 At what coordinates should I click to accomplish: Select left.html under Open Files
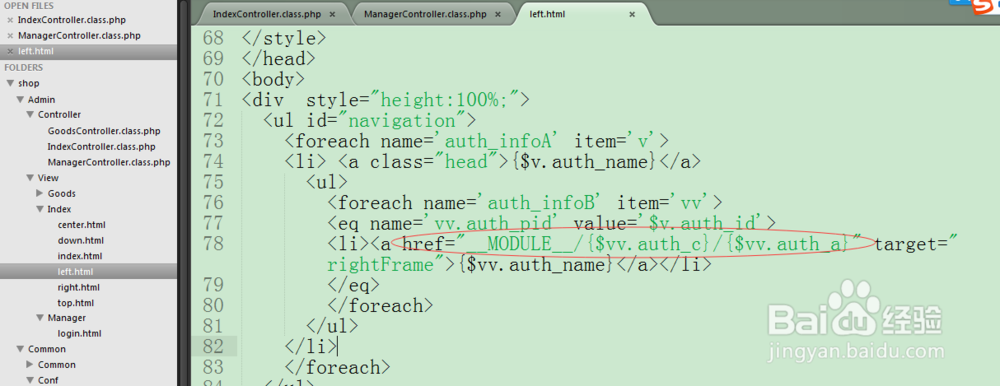click(36, 52)
